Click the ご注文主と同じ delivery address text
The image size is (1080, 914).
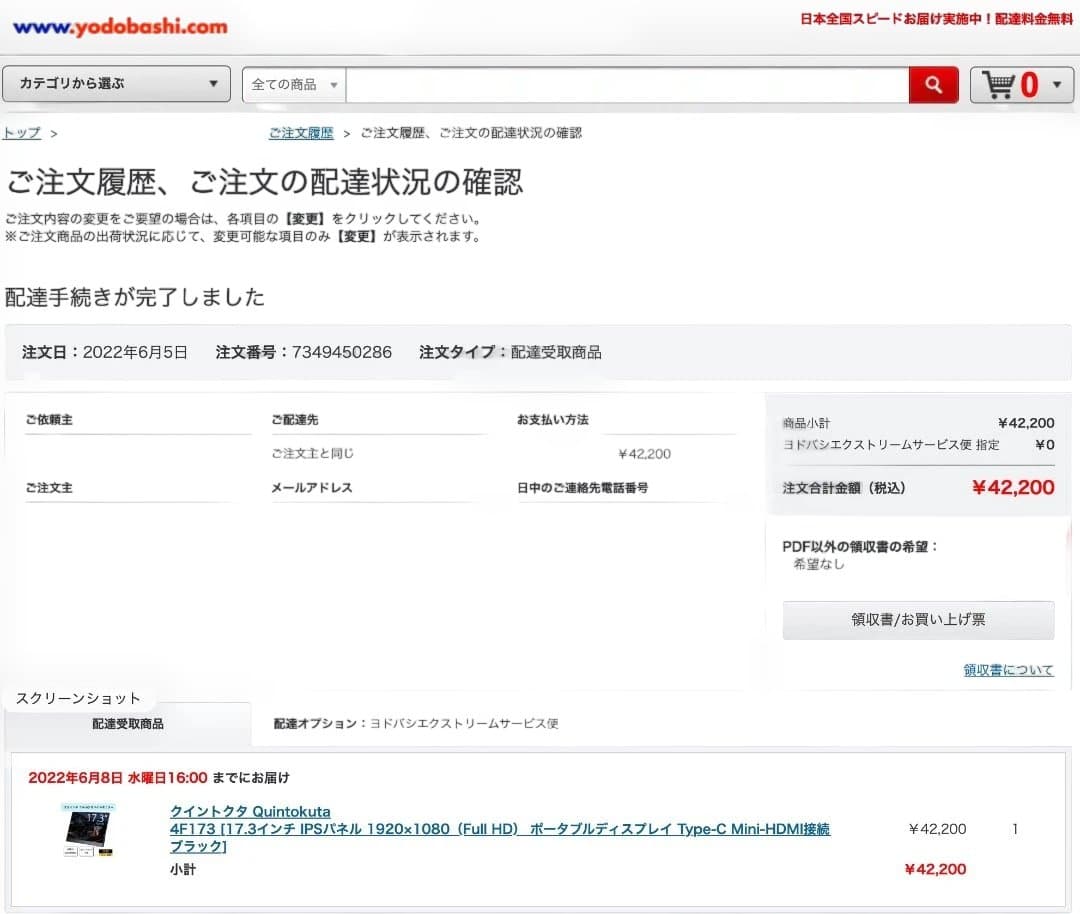click(313, 453)
